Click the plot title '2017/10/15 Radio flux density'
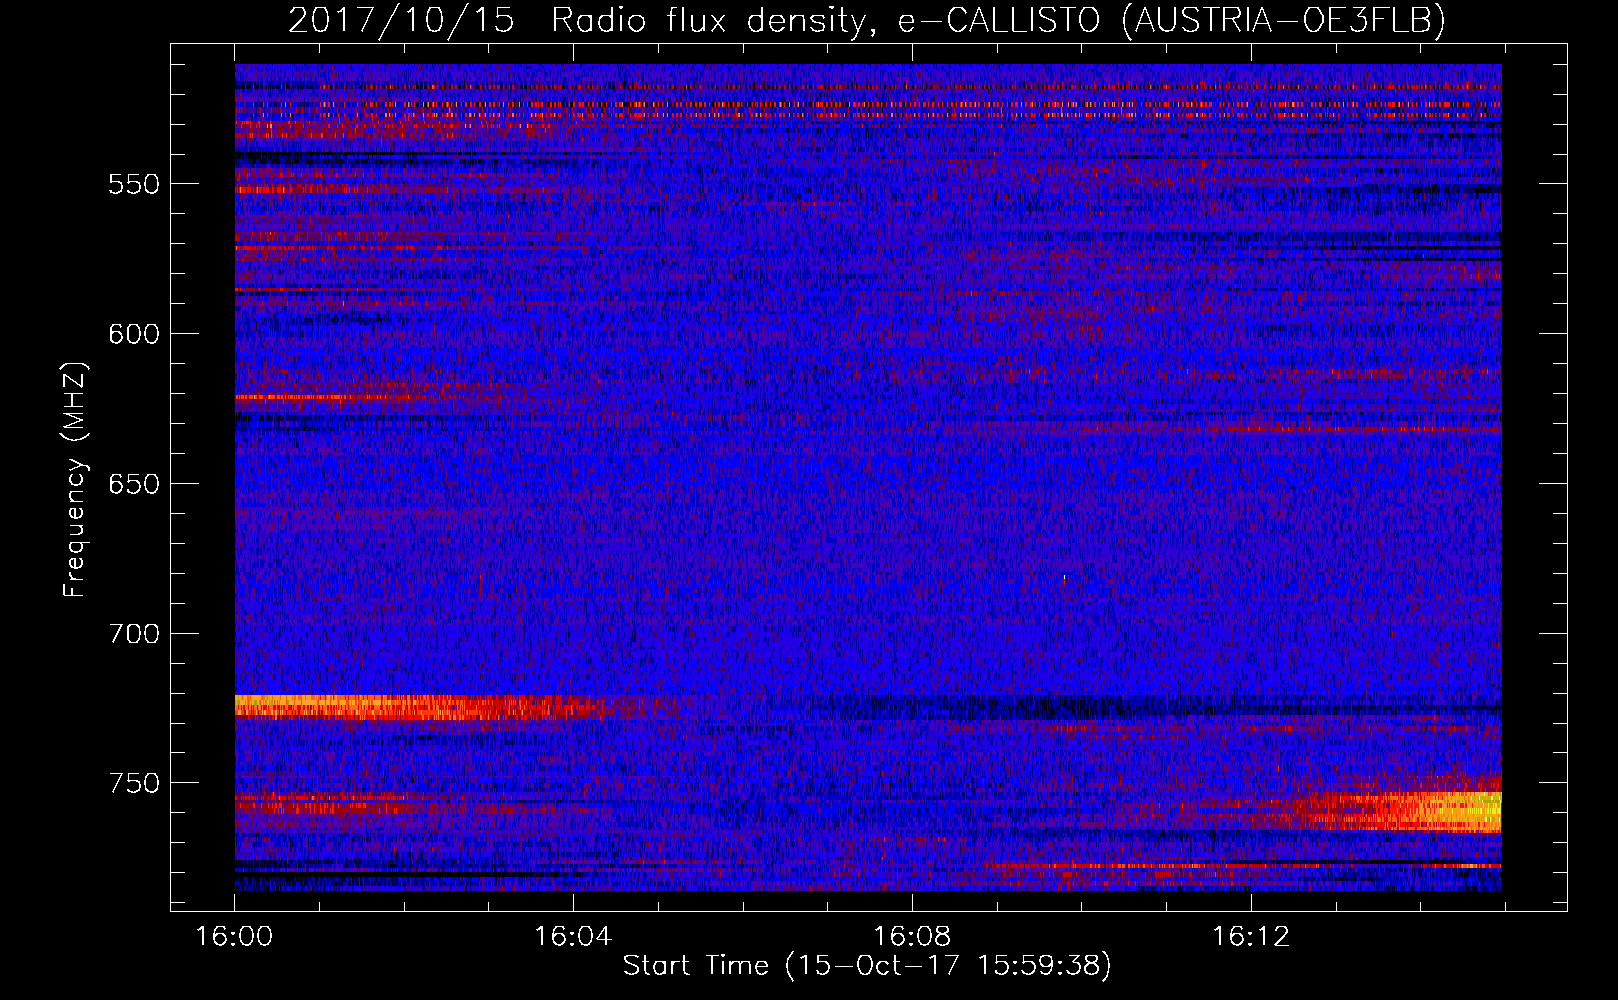The height and width of the screenshot is (1000, 1618). tap(866, 21)
